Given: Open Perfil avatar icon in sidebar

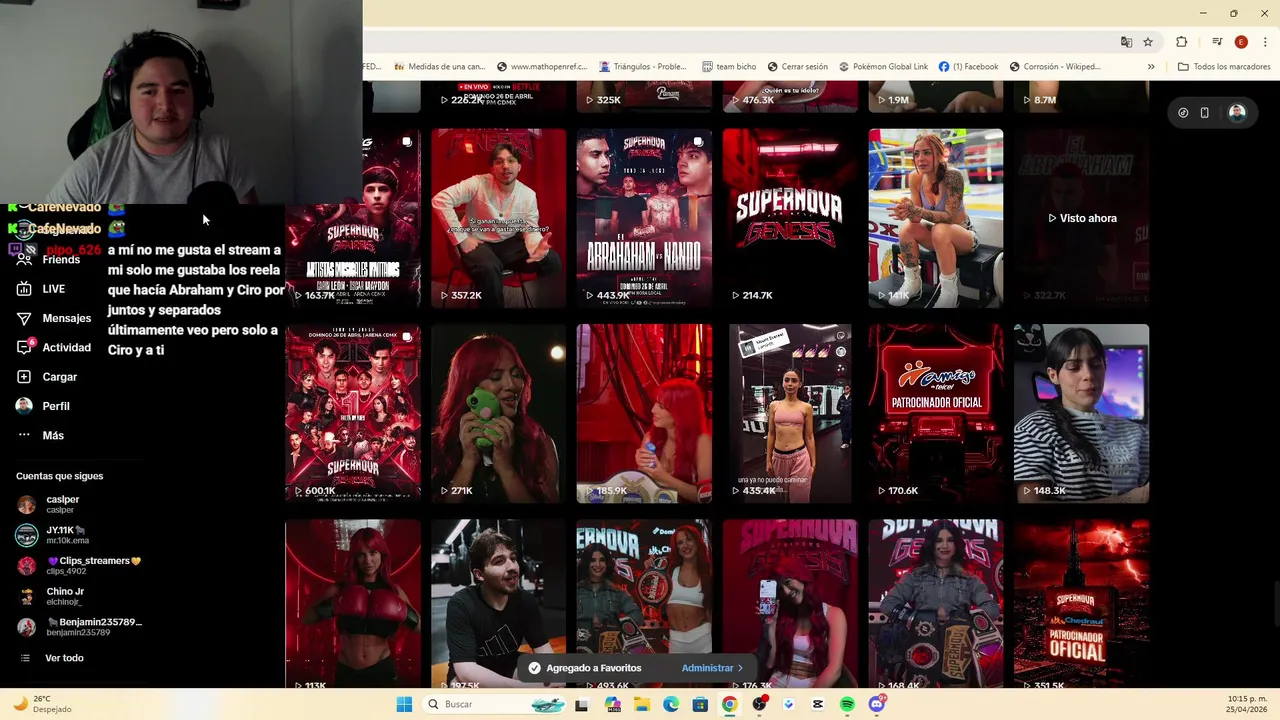Looking at the screenshot, I should 24,406.
